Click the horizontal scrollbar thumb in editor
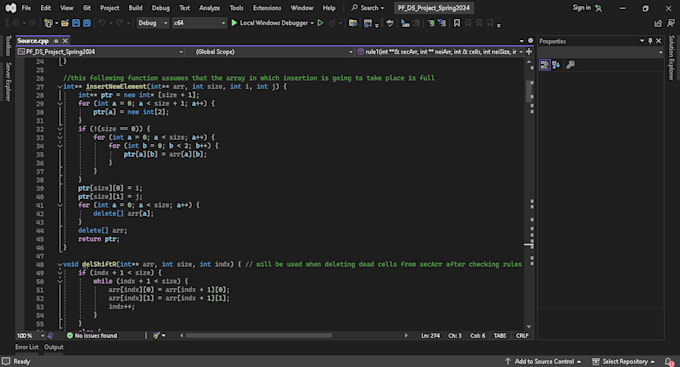 258,335
